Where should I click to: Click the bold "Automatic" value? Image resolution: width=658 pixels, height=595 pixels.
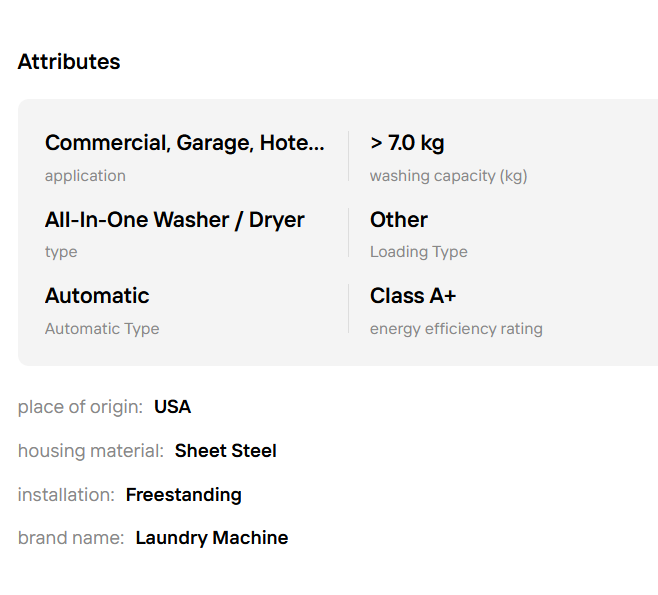[97, 296]
